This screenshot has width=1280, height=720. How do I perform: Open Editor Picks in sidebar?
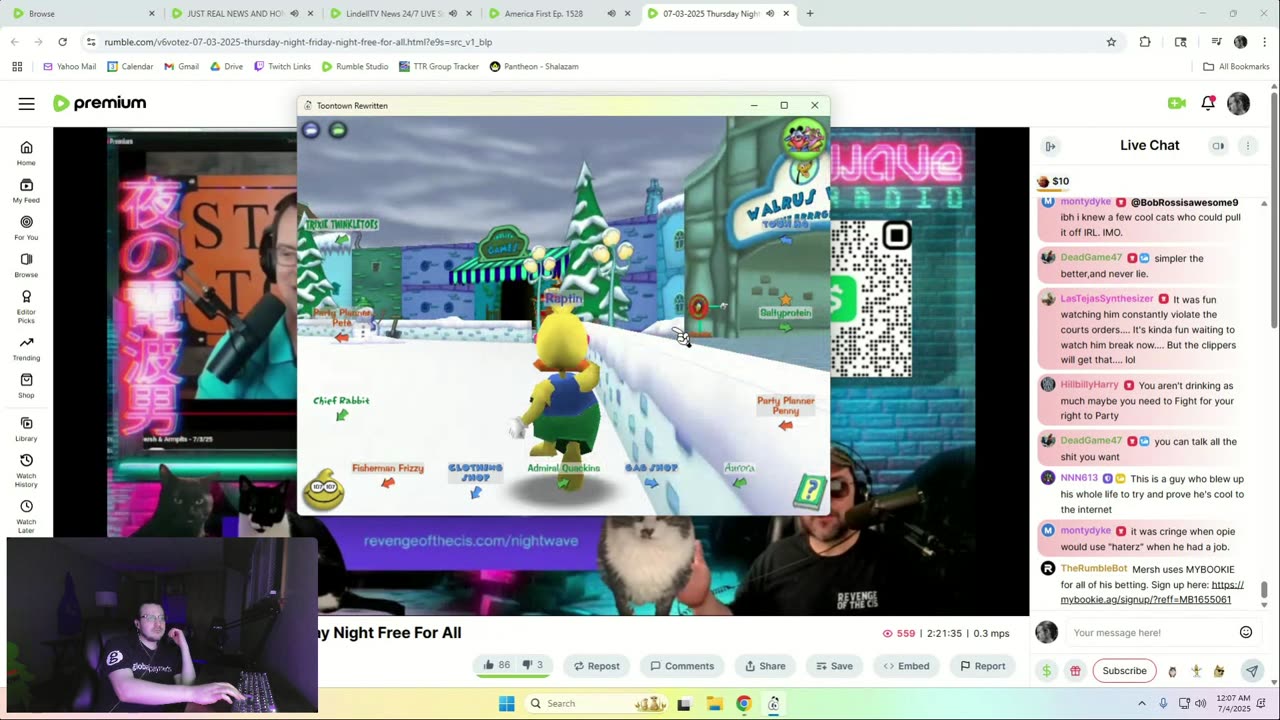(26, 305)
